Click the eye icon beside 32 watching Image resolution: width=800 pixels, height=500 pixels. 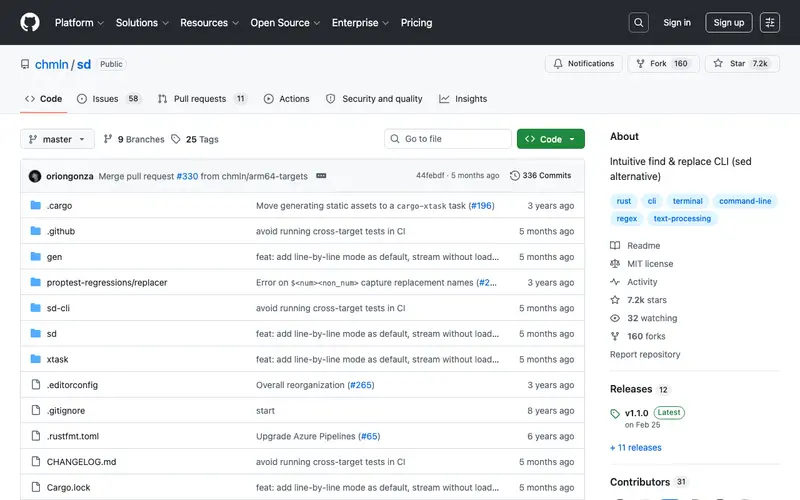pos(615,318)
